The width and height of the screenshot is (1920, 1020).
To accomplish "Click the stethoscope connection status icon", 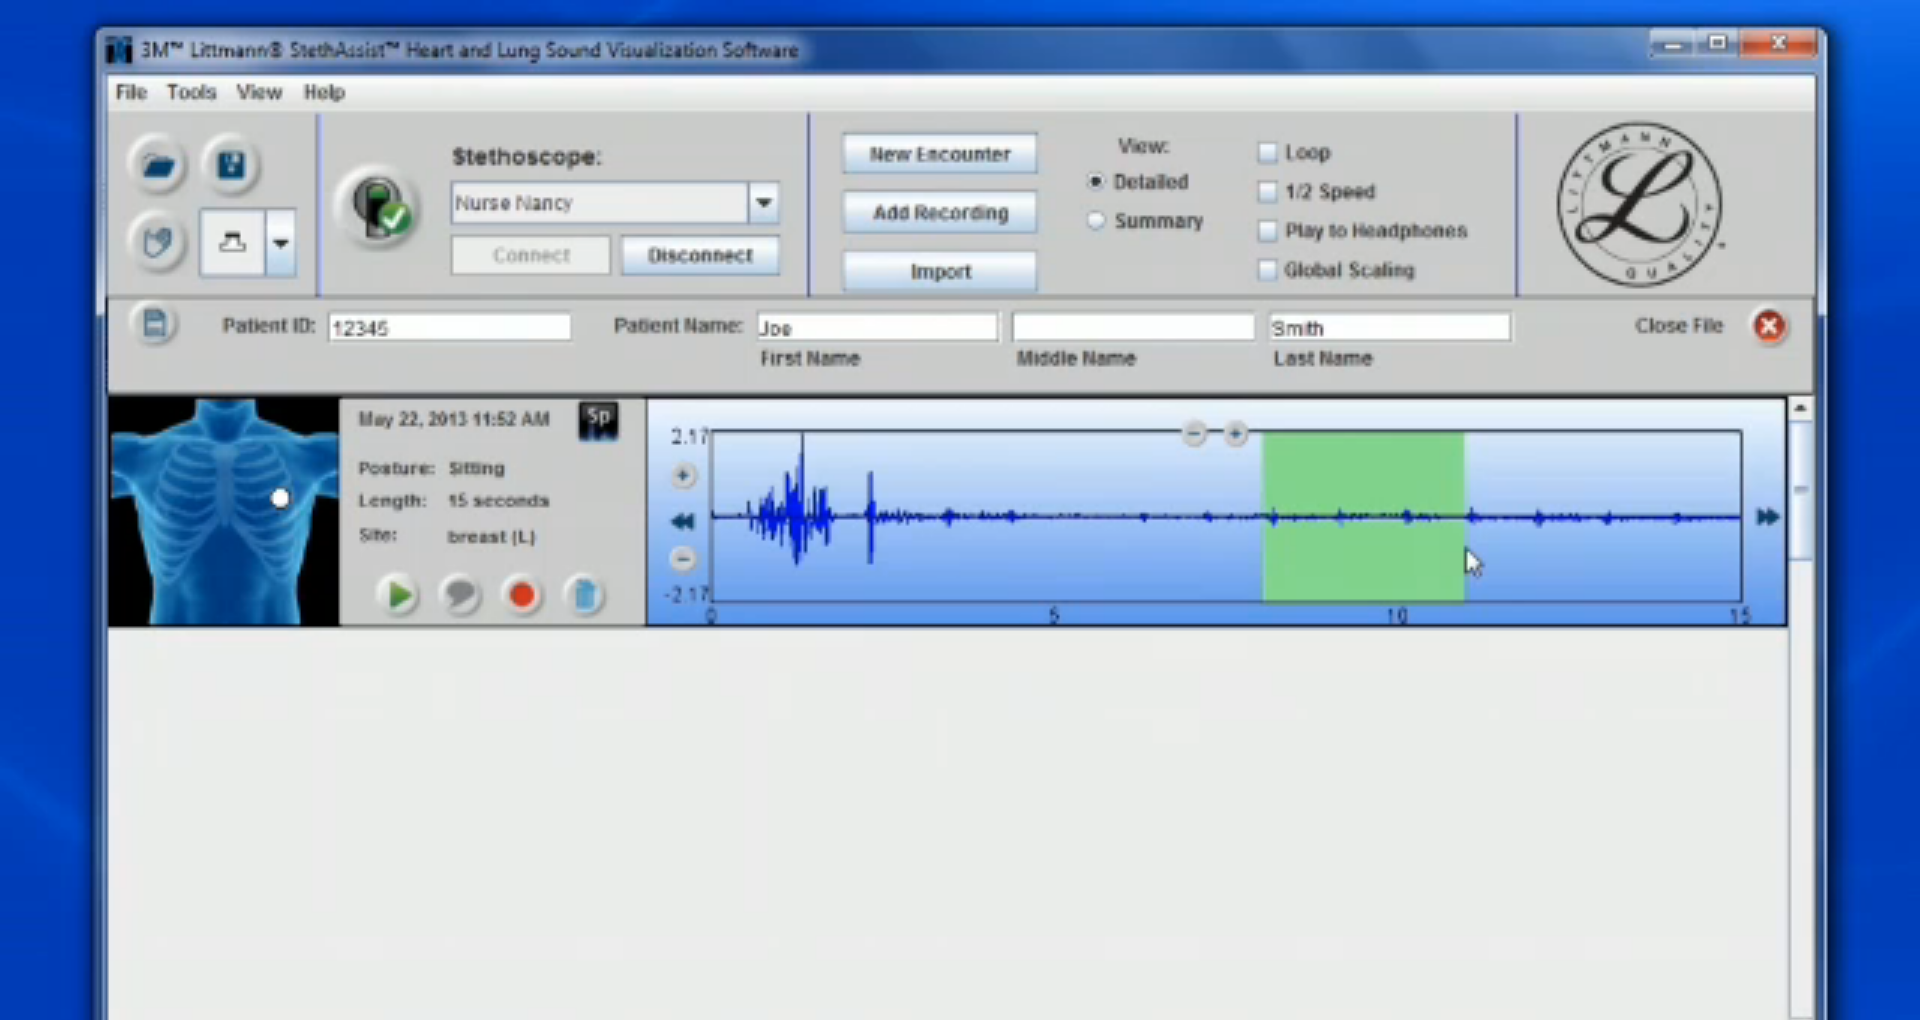I will coord(379,208).
